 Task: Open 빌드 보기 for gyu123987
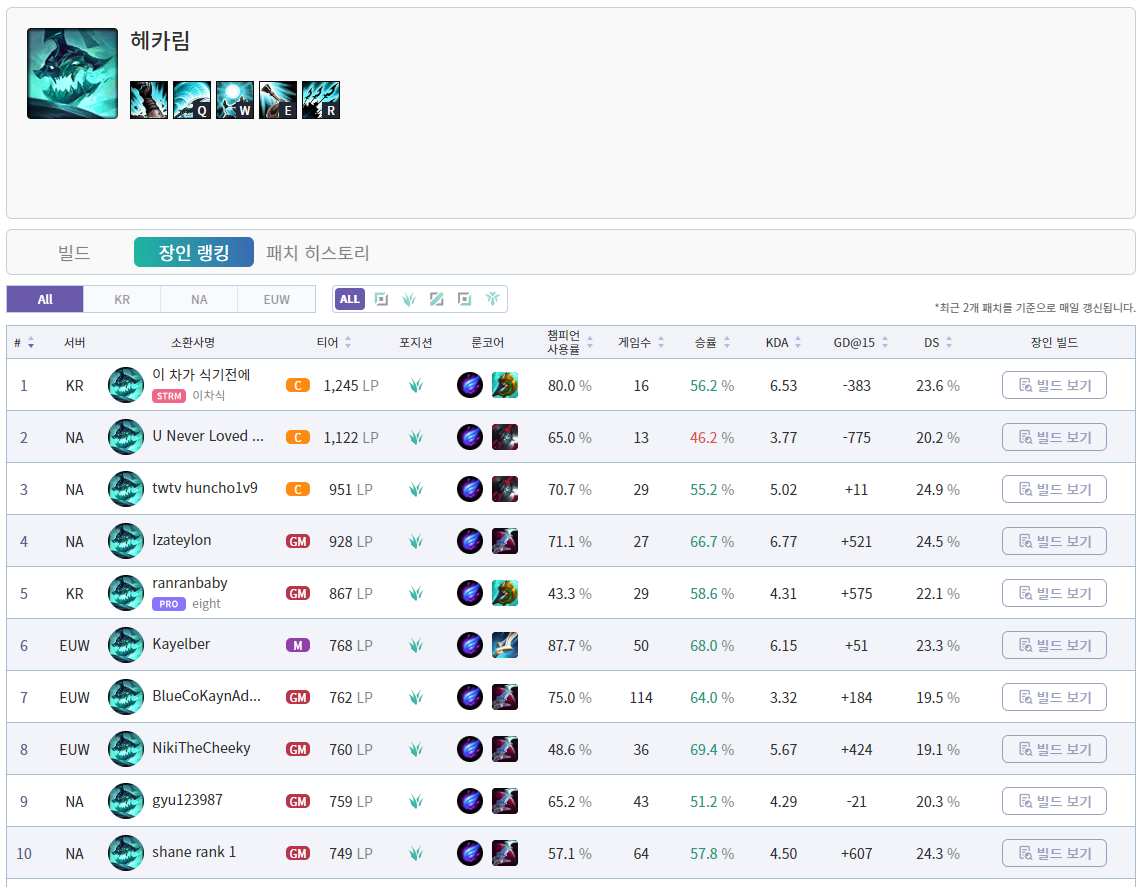(1054, 801)
